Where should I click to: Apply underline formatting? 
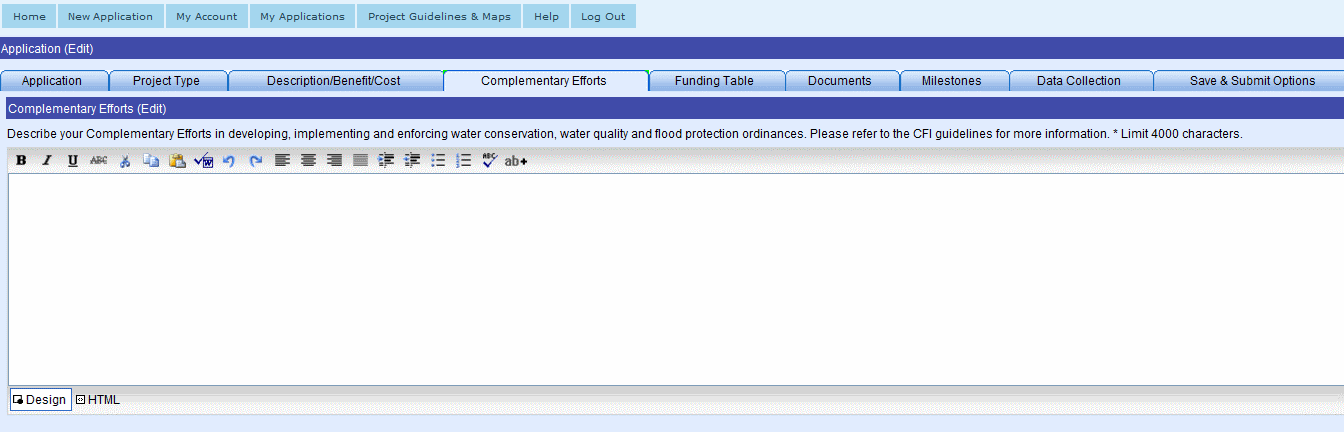(72, 161)
